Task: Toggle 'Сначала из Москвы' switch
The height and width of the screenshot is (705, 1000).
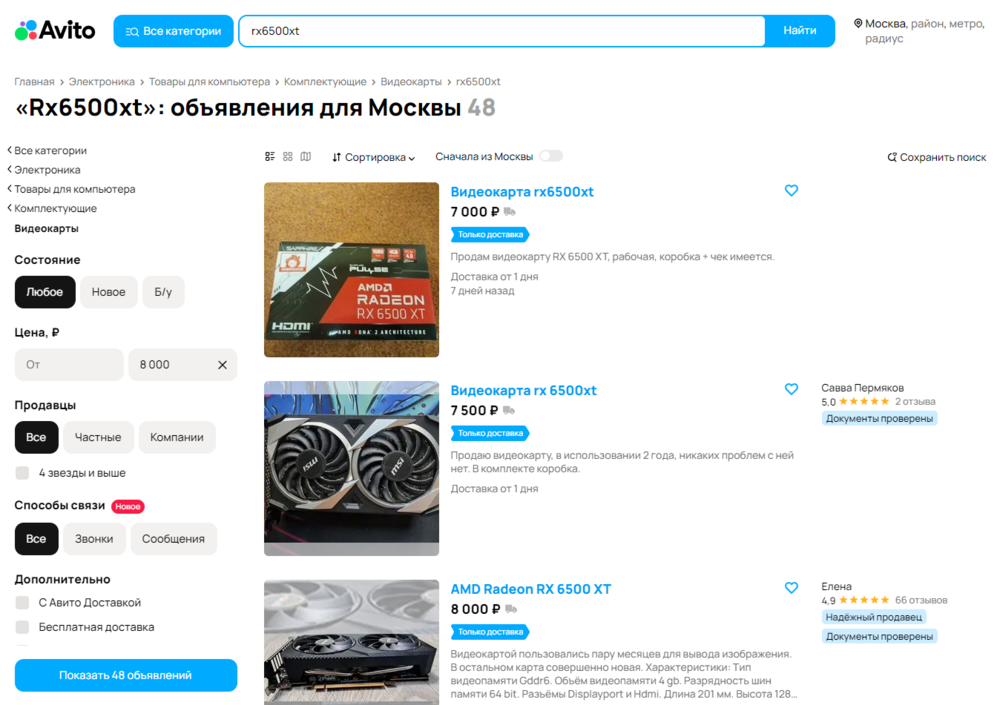Action: (551, 156)
